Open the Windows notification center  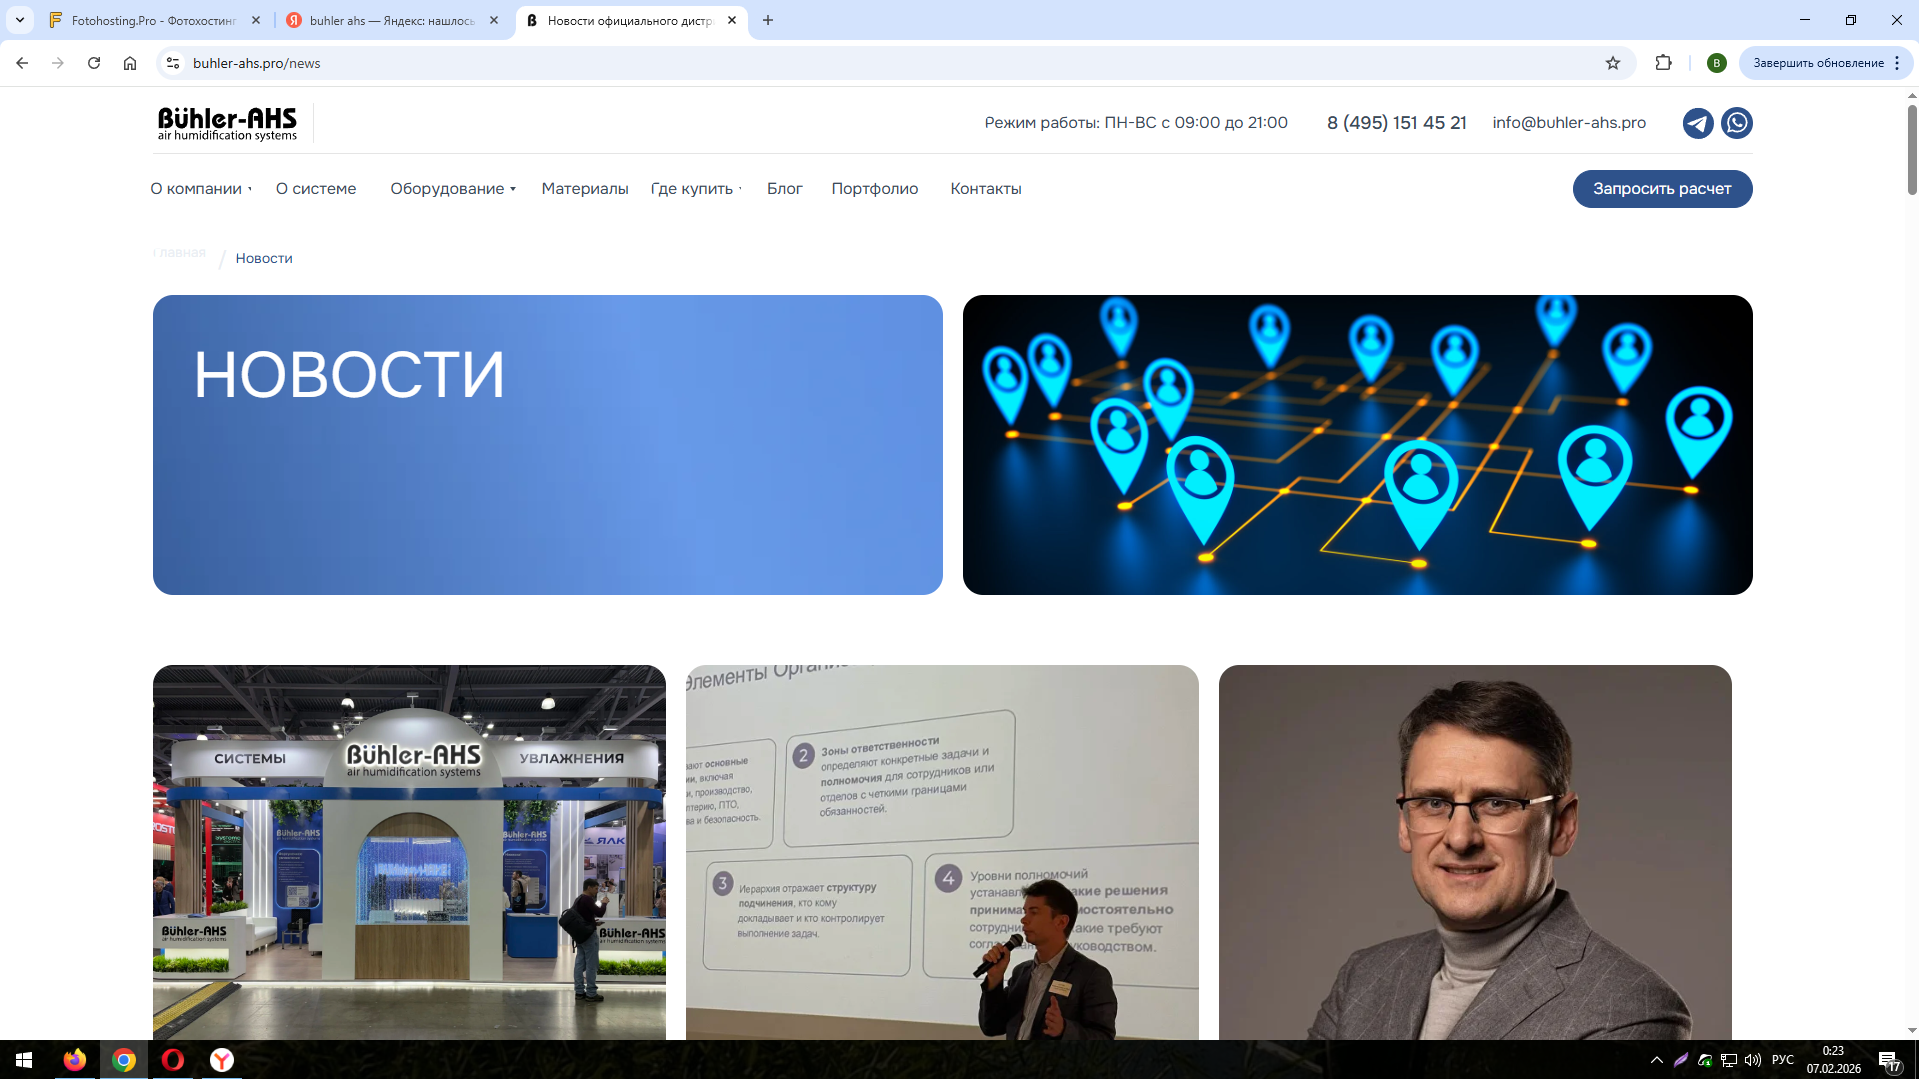tap(1890, 1060)
